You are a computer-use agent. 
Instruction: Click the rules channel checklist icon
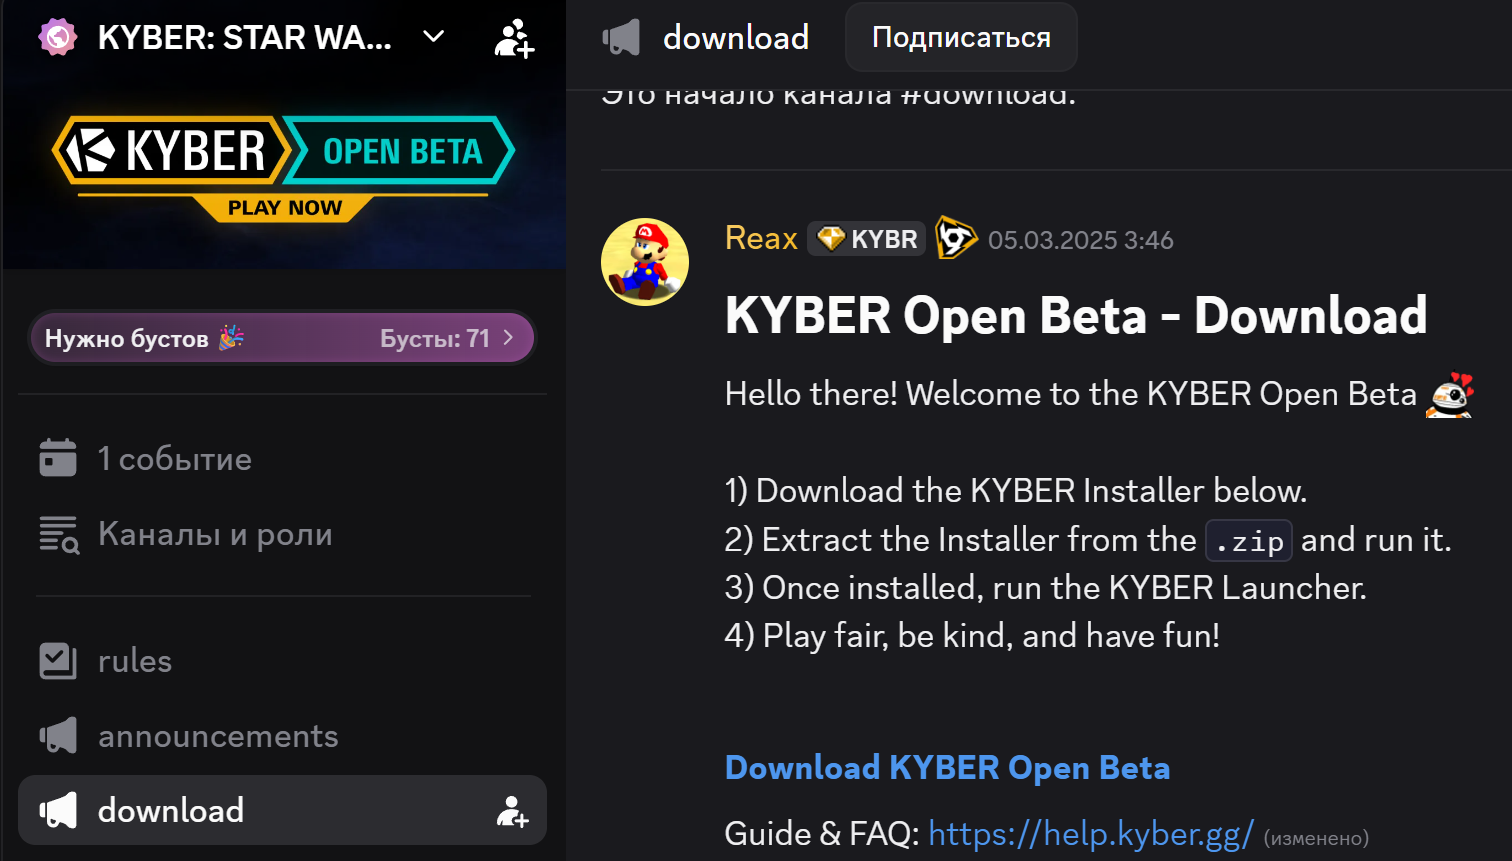58,661
